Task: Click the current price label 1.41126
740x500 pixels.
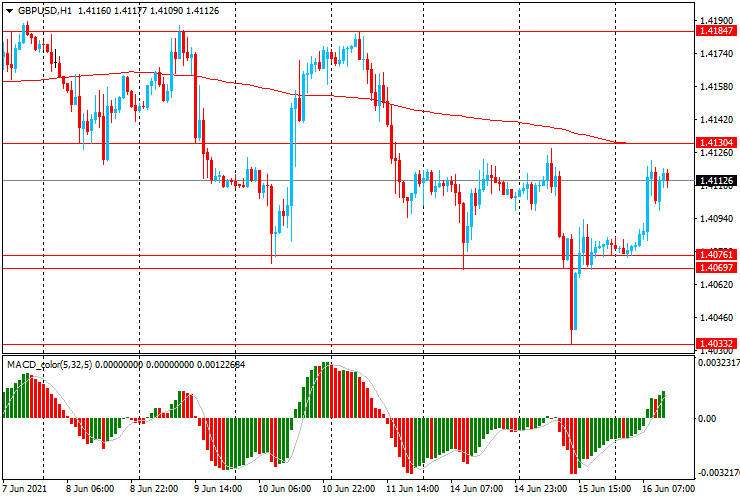Action: (x=716, y=181)
